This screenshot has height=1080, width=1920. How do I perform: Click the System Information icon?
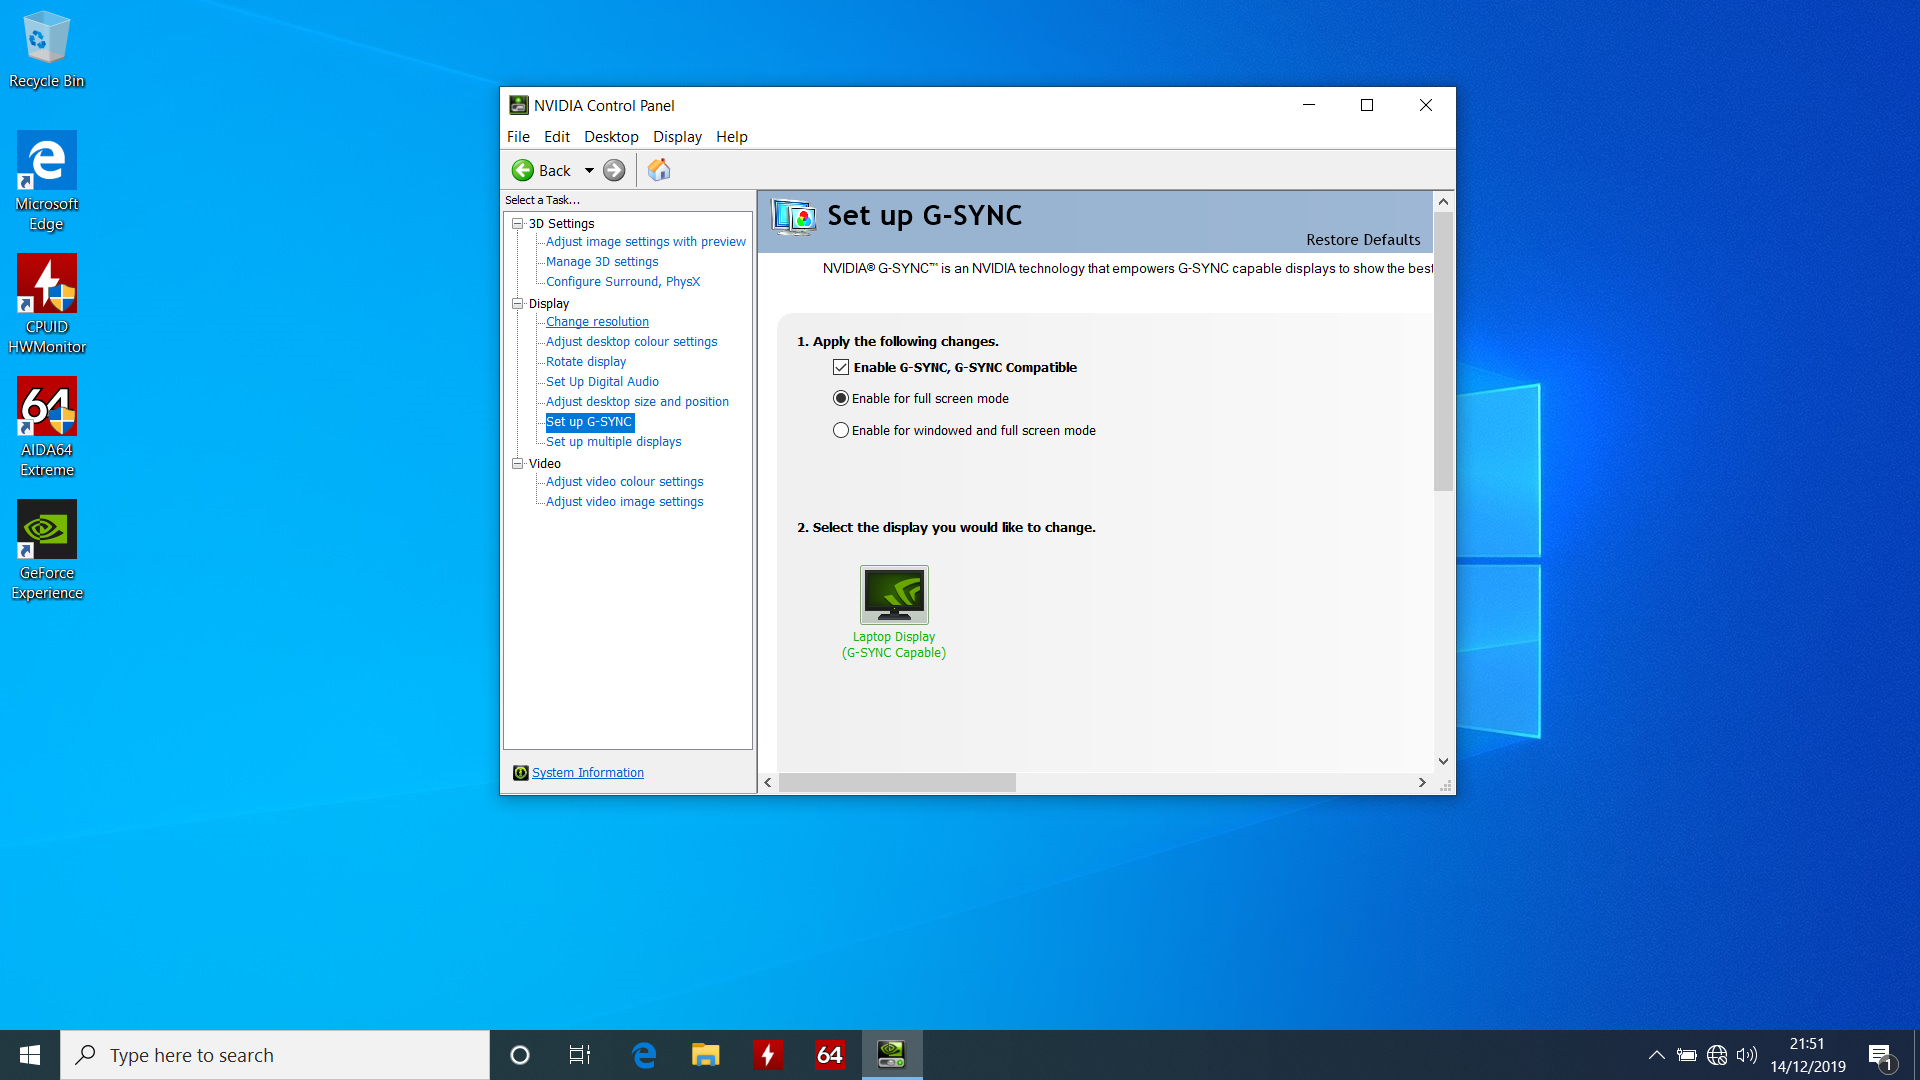click(x=520, y=773)
